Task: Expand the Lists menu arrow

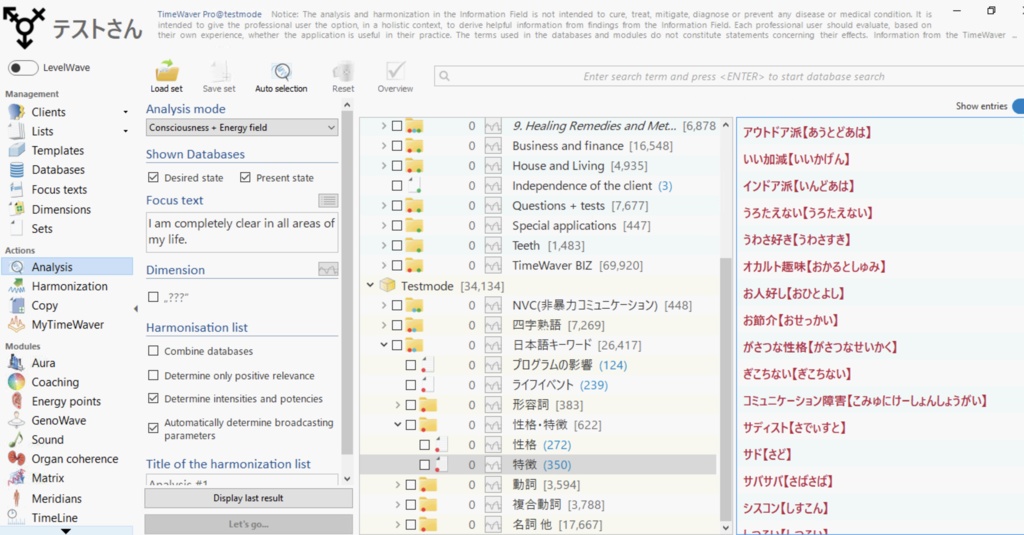Action: [x=125, y=131]
